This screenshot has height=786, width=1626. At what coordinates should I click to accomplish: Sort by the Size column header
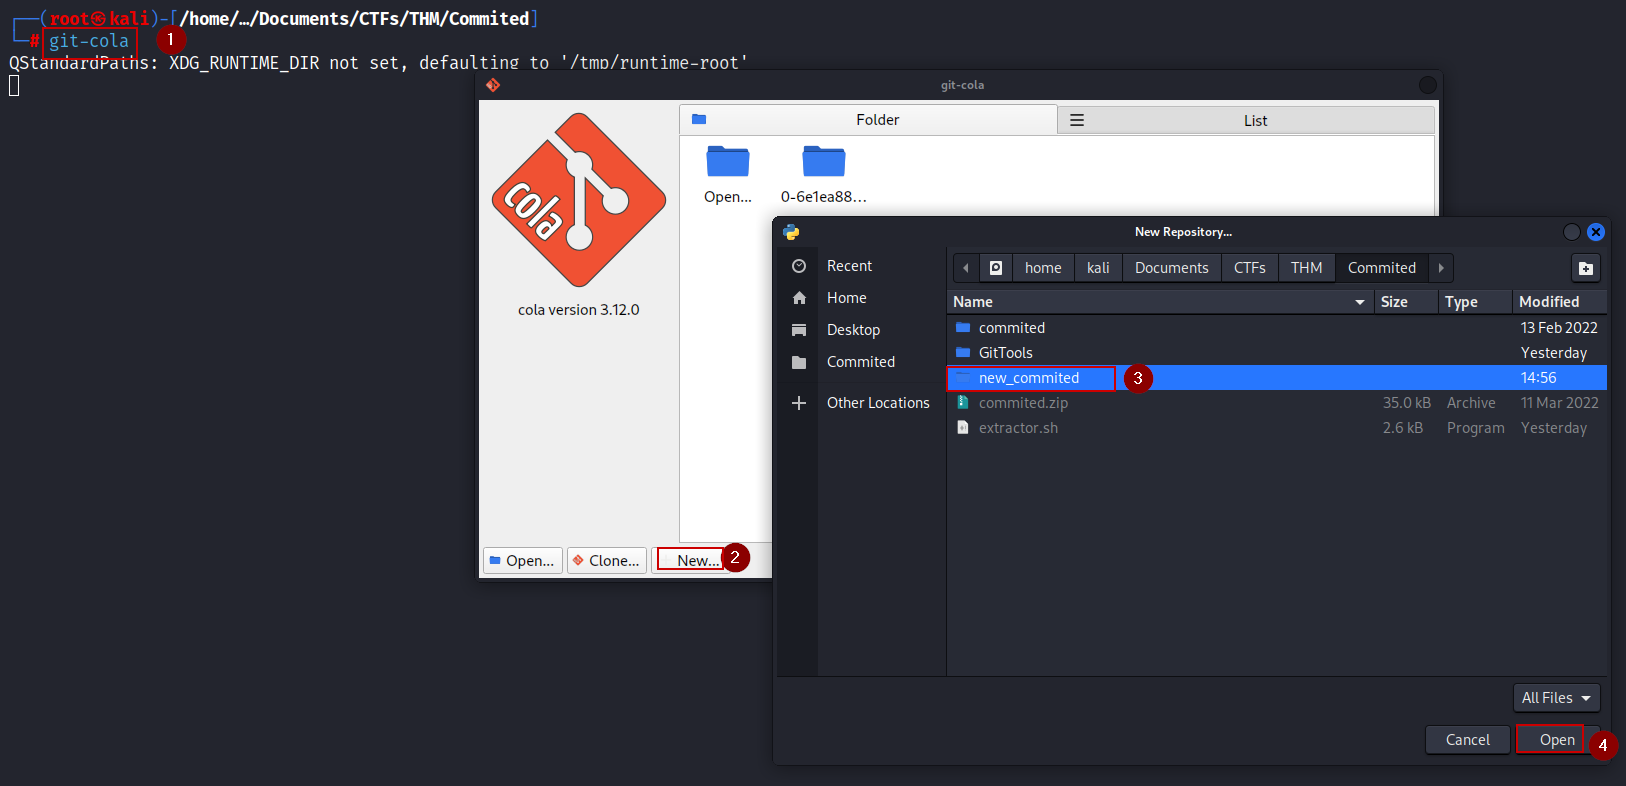point(1406,302)
